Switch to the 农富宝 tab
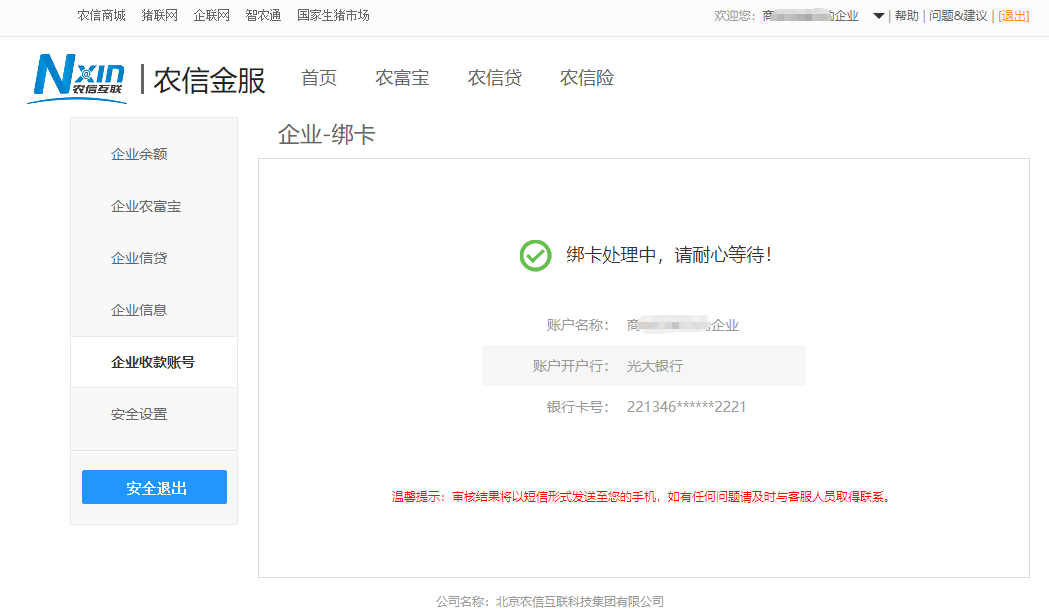Image resolution: width=1049 pixels, height=614 pixels. click(x=402, y=78)
